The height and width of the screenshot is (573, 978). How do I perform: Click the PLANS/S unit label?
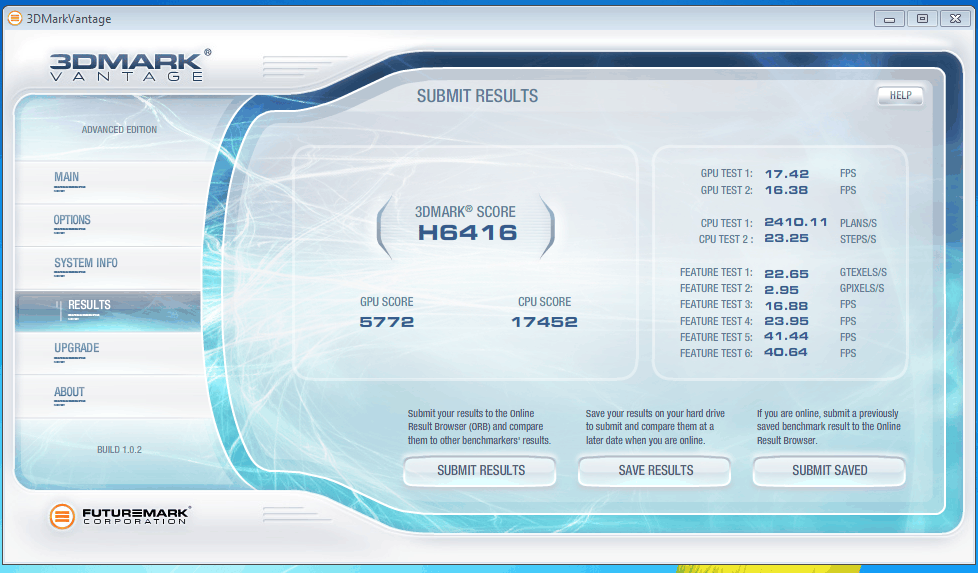tap(858, 223)
